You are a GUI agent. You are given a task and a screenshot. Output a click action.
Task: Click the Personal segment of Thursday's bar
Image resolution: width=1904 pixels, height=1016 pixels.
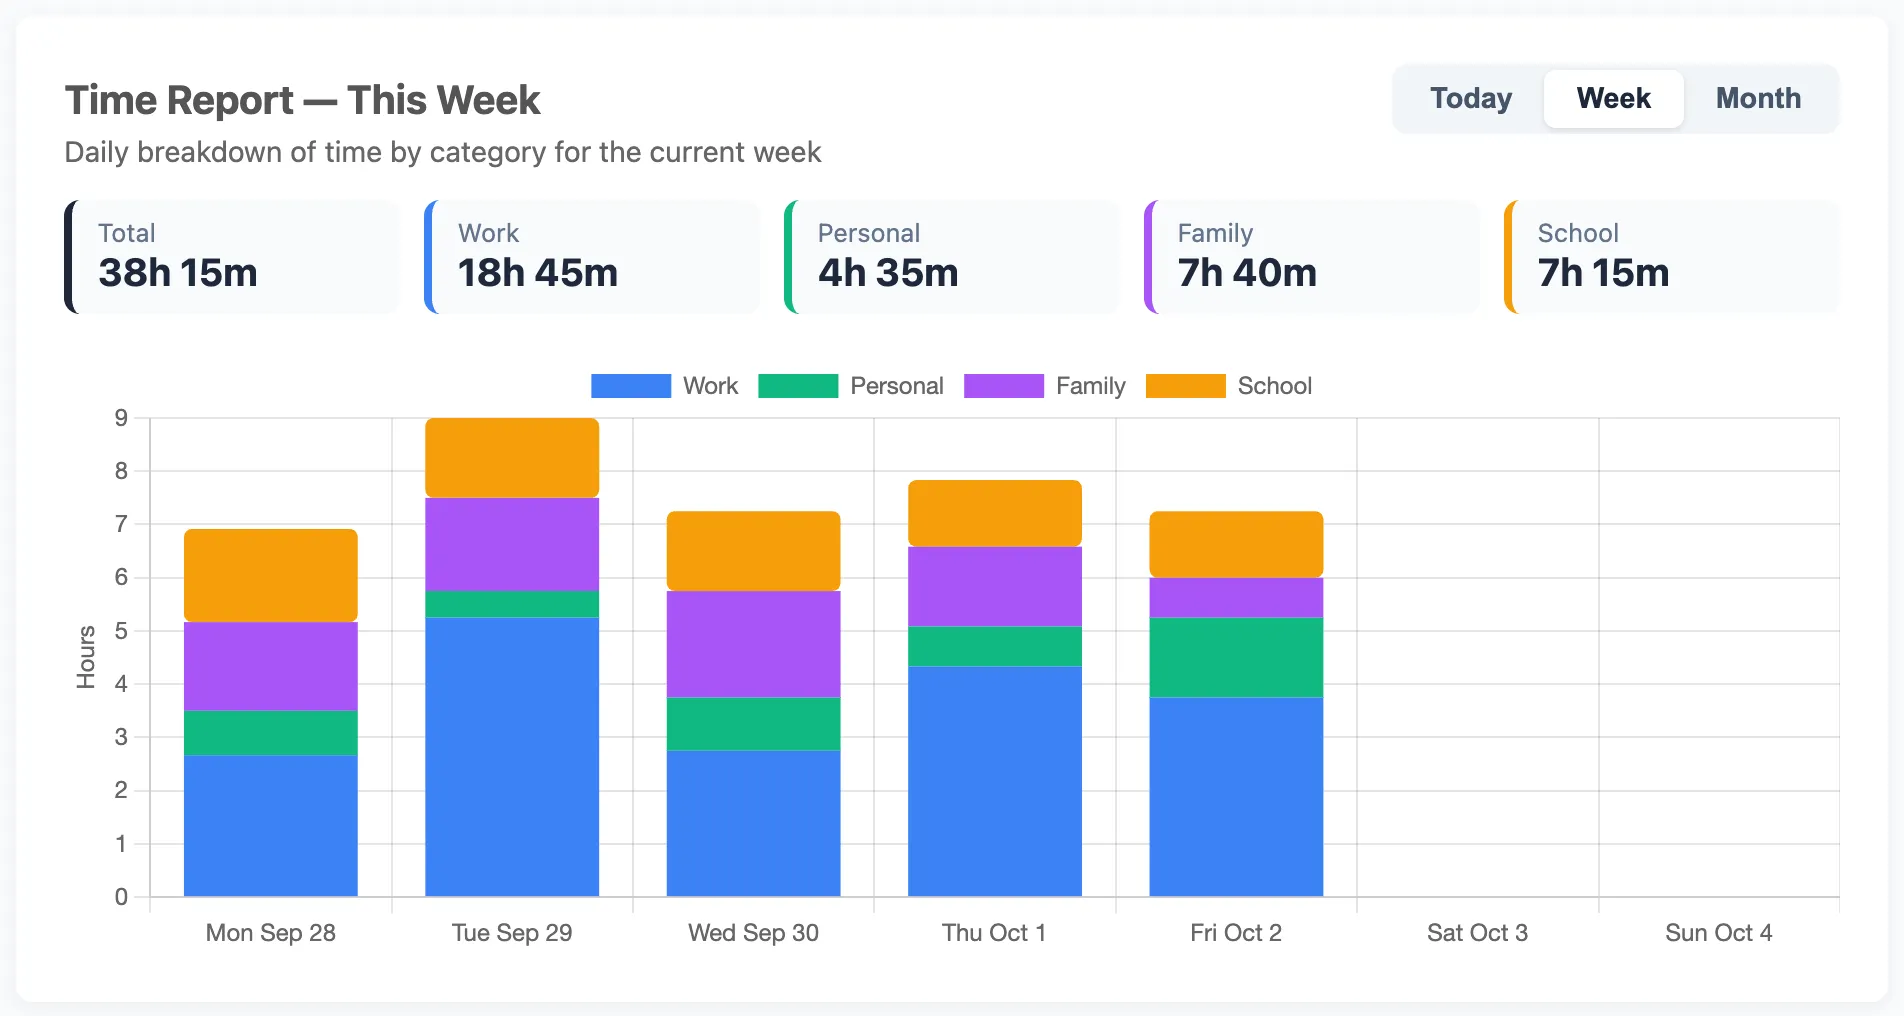tap(995, 646)
